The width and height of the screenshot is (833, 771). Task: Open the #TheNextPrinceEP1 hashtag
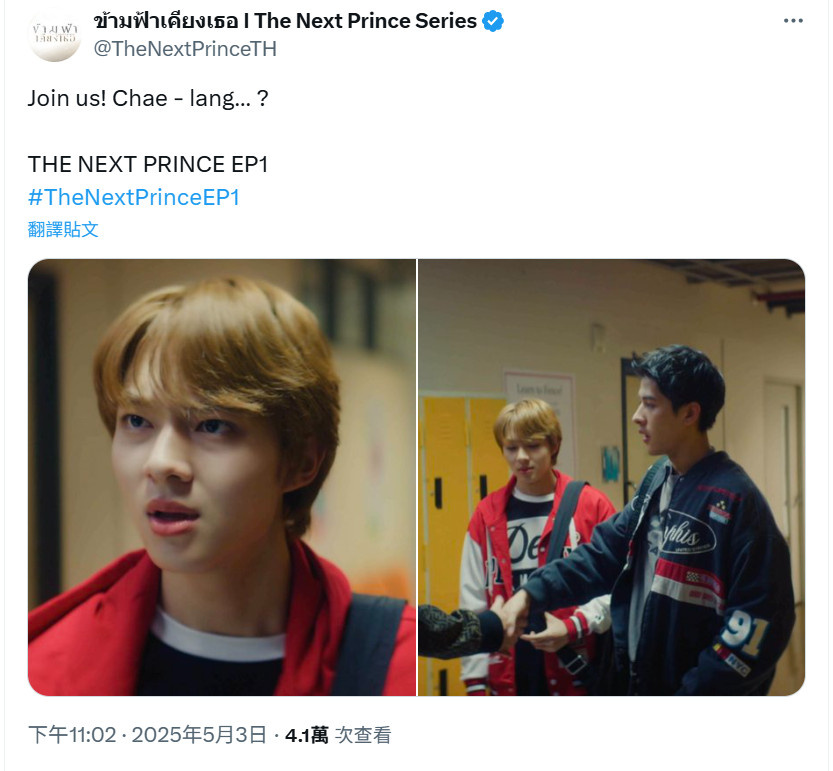coord(134,197)
